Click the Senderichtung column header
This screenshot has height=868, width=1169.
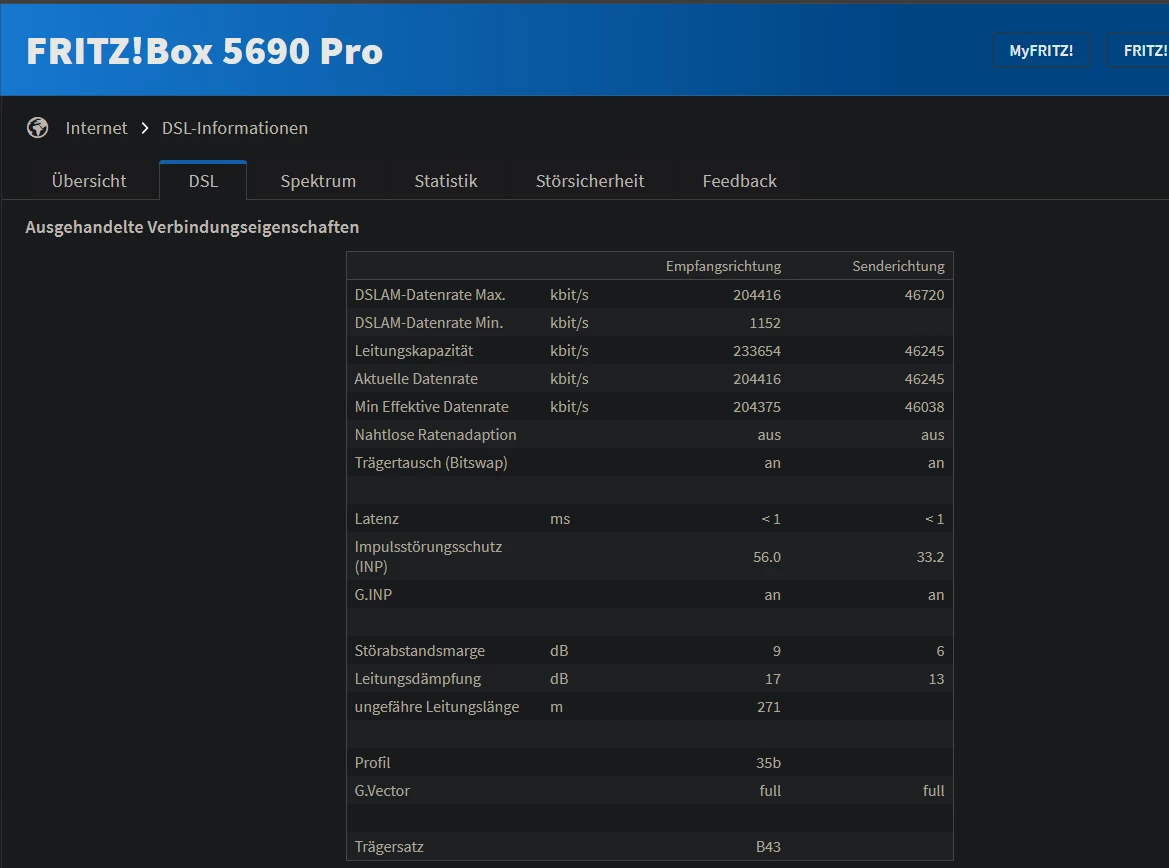click(898, 266)
